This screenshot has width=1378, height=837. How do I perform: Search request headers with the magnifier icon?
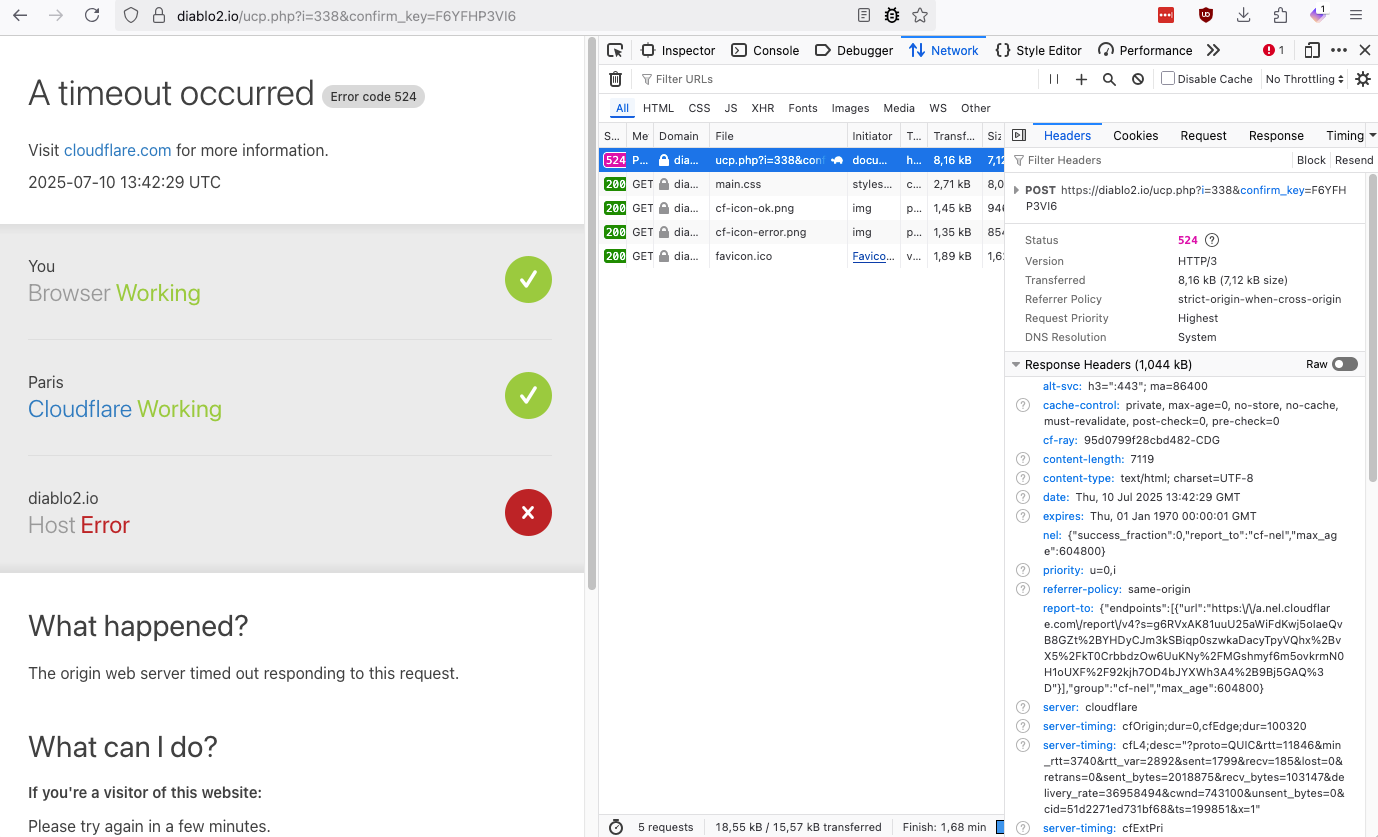(1110, 79)
